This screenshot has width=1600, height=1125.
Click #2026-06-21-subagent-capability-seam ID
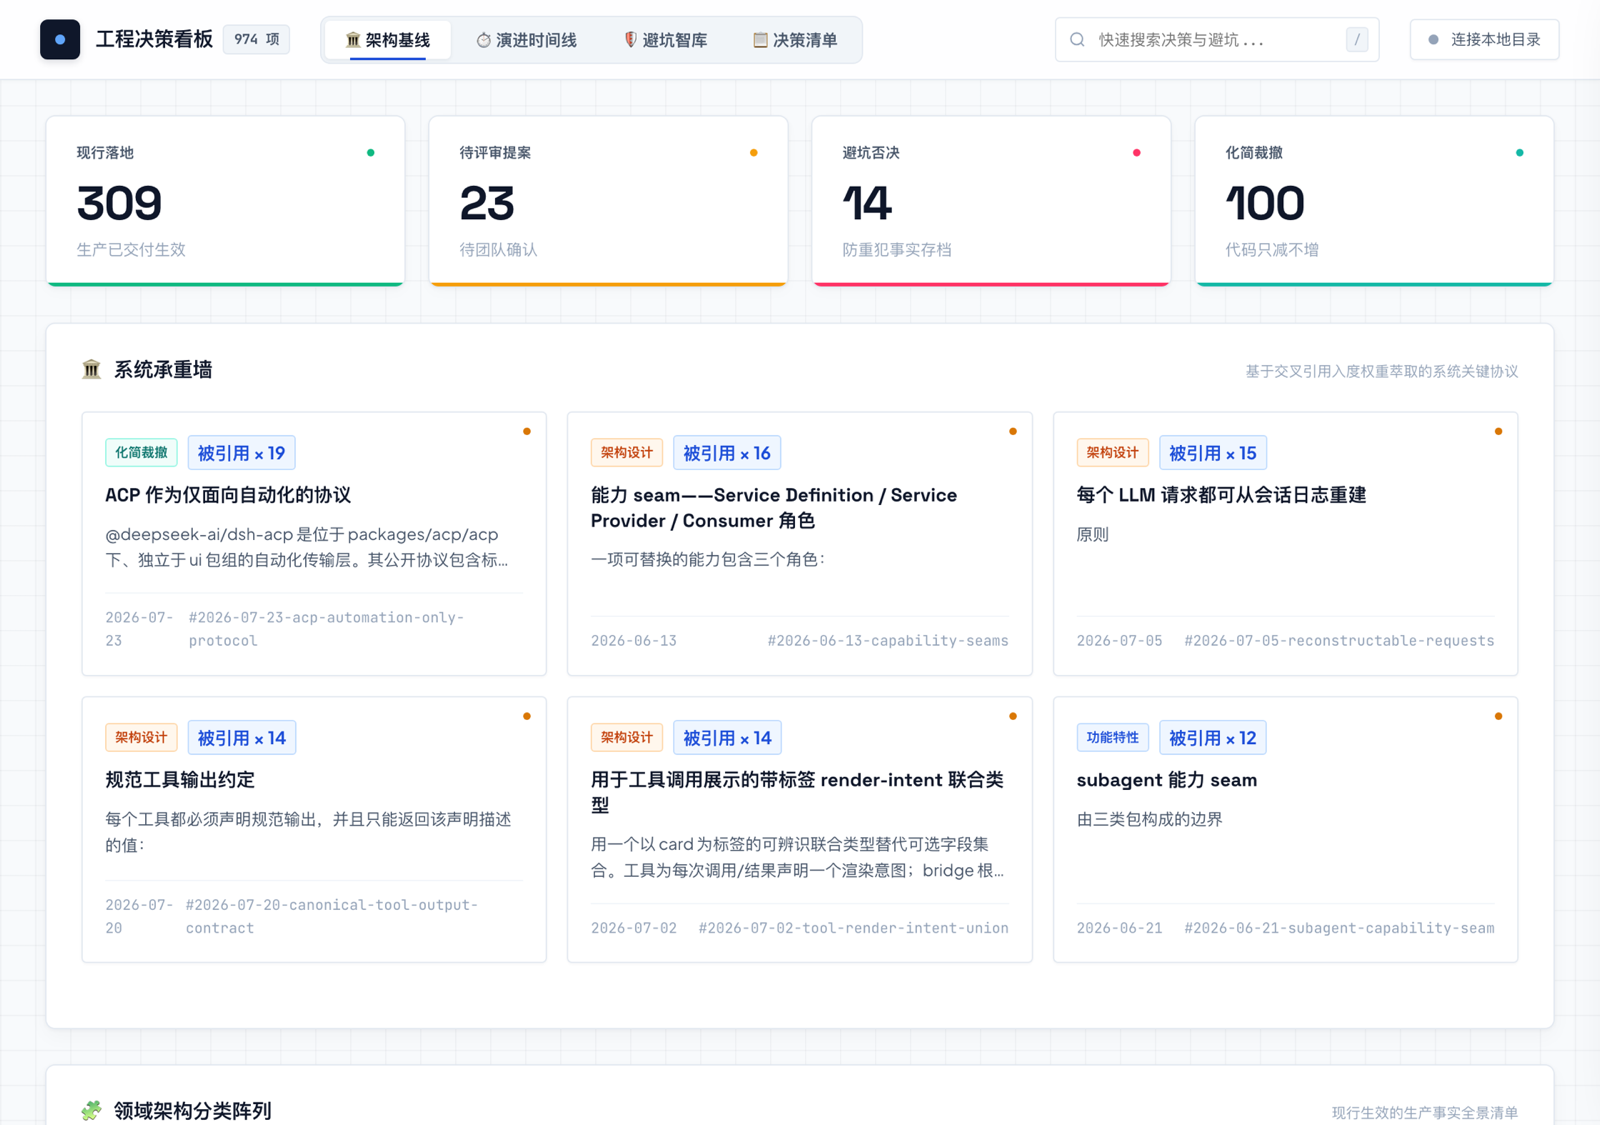click(x=1339, y=928)
